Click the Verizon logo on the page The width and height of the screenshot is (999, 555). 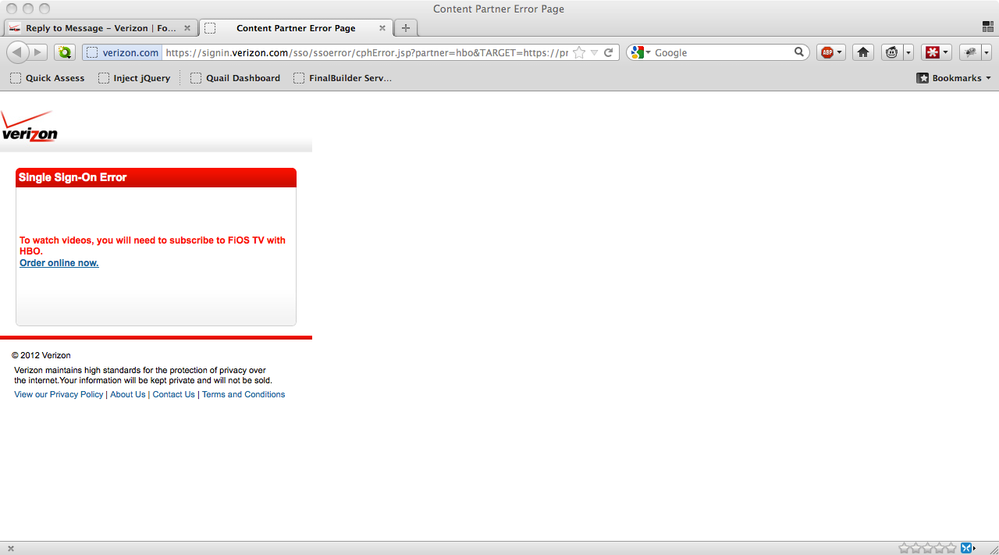(x=29, y=126)
